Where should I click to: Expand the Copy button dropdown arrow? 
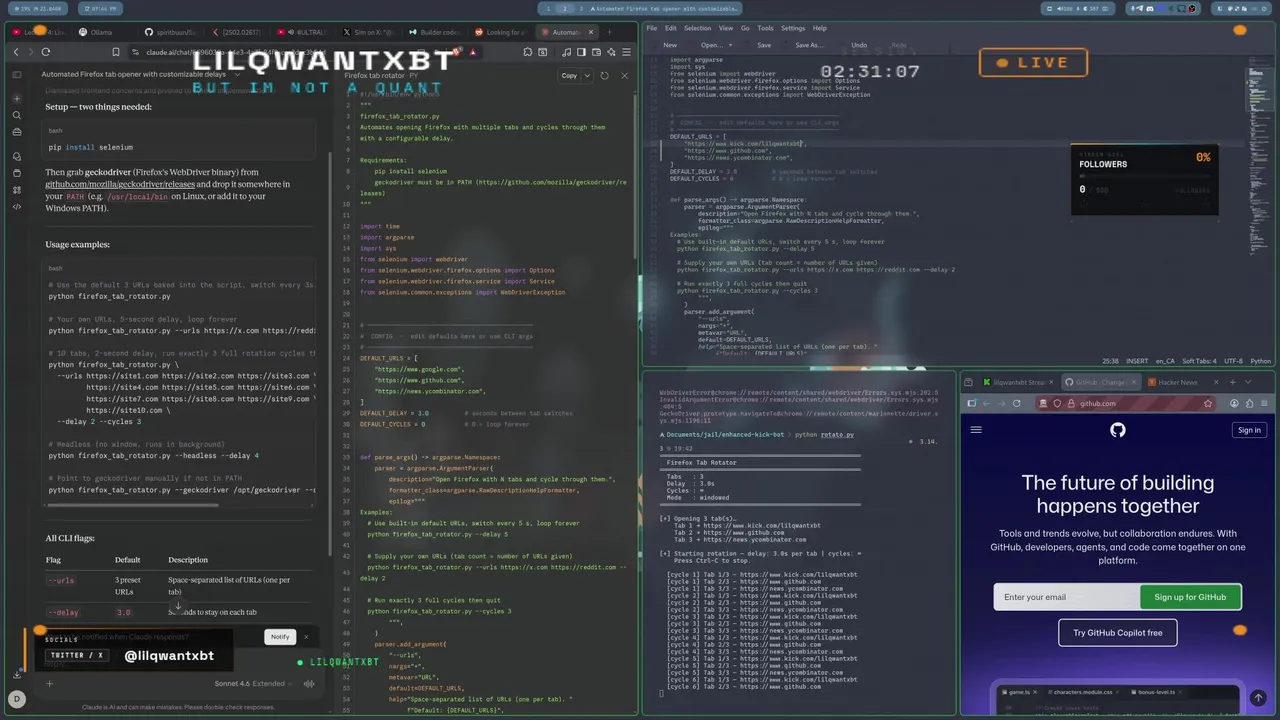point(587,75)
